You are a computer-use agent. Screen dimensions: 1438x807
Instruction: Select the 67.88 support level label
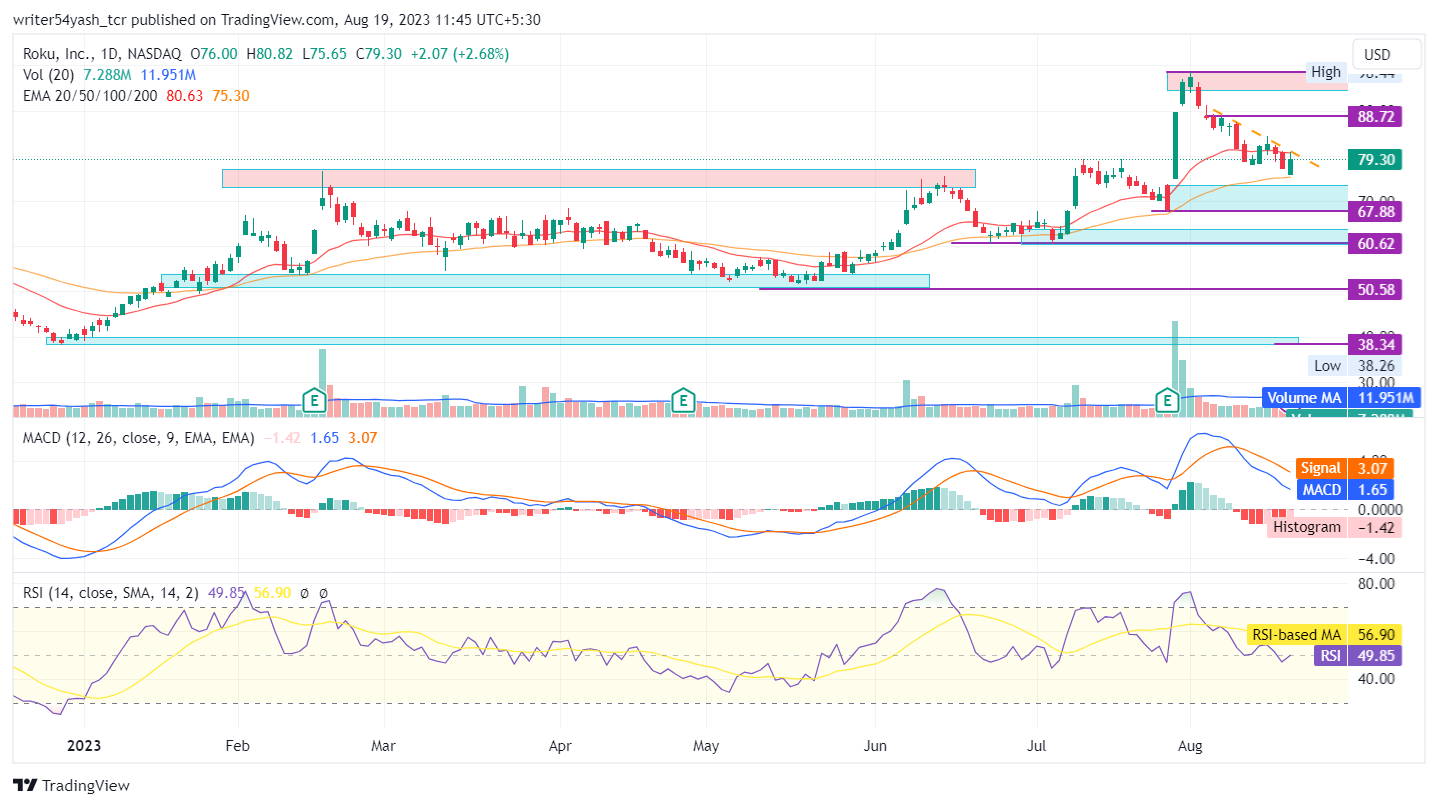click(1375, 211)
